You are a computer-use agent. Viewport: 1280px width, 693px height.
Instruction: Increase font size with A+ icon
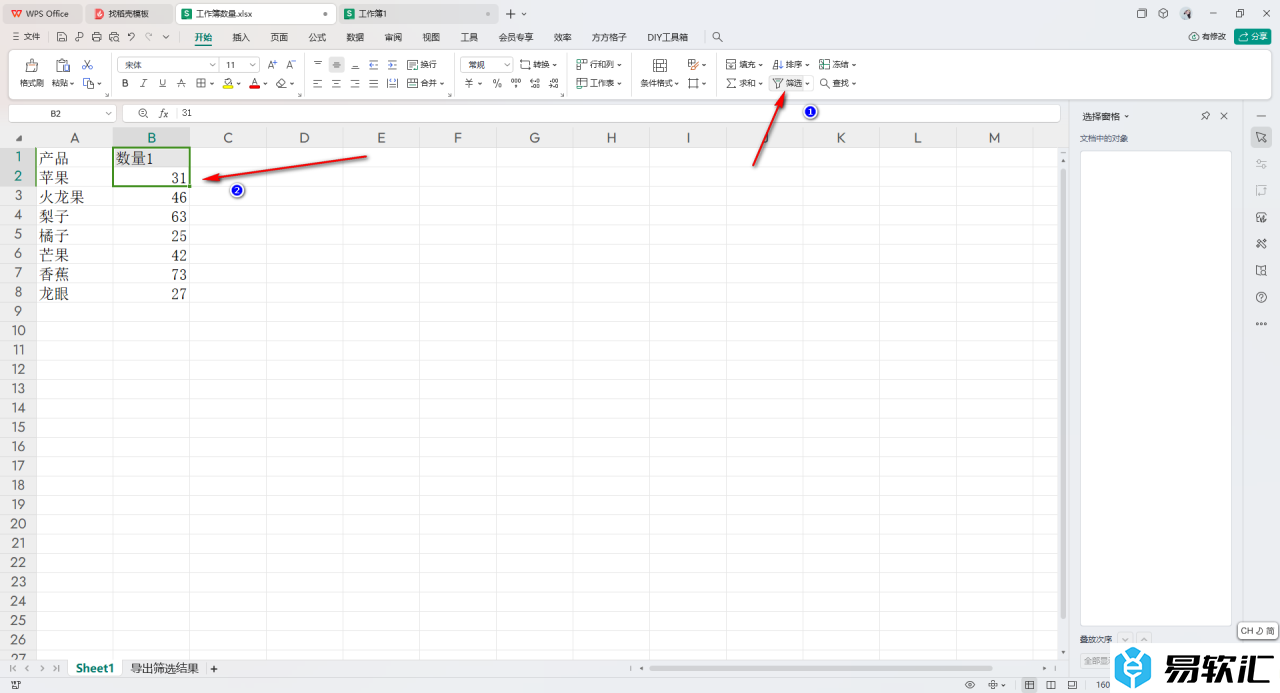click(272, 64)
